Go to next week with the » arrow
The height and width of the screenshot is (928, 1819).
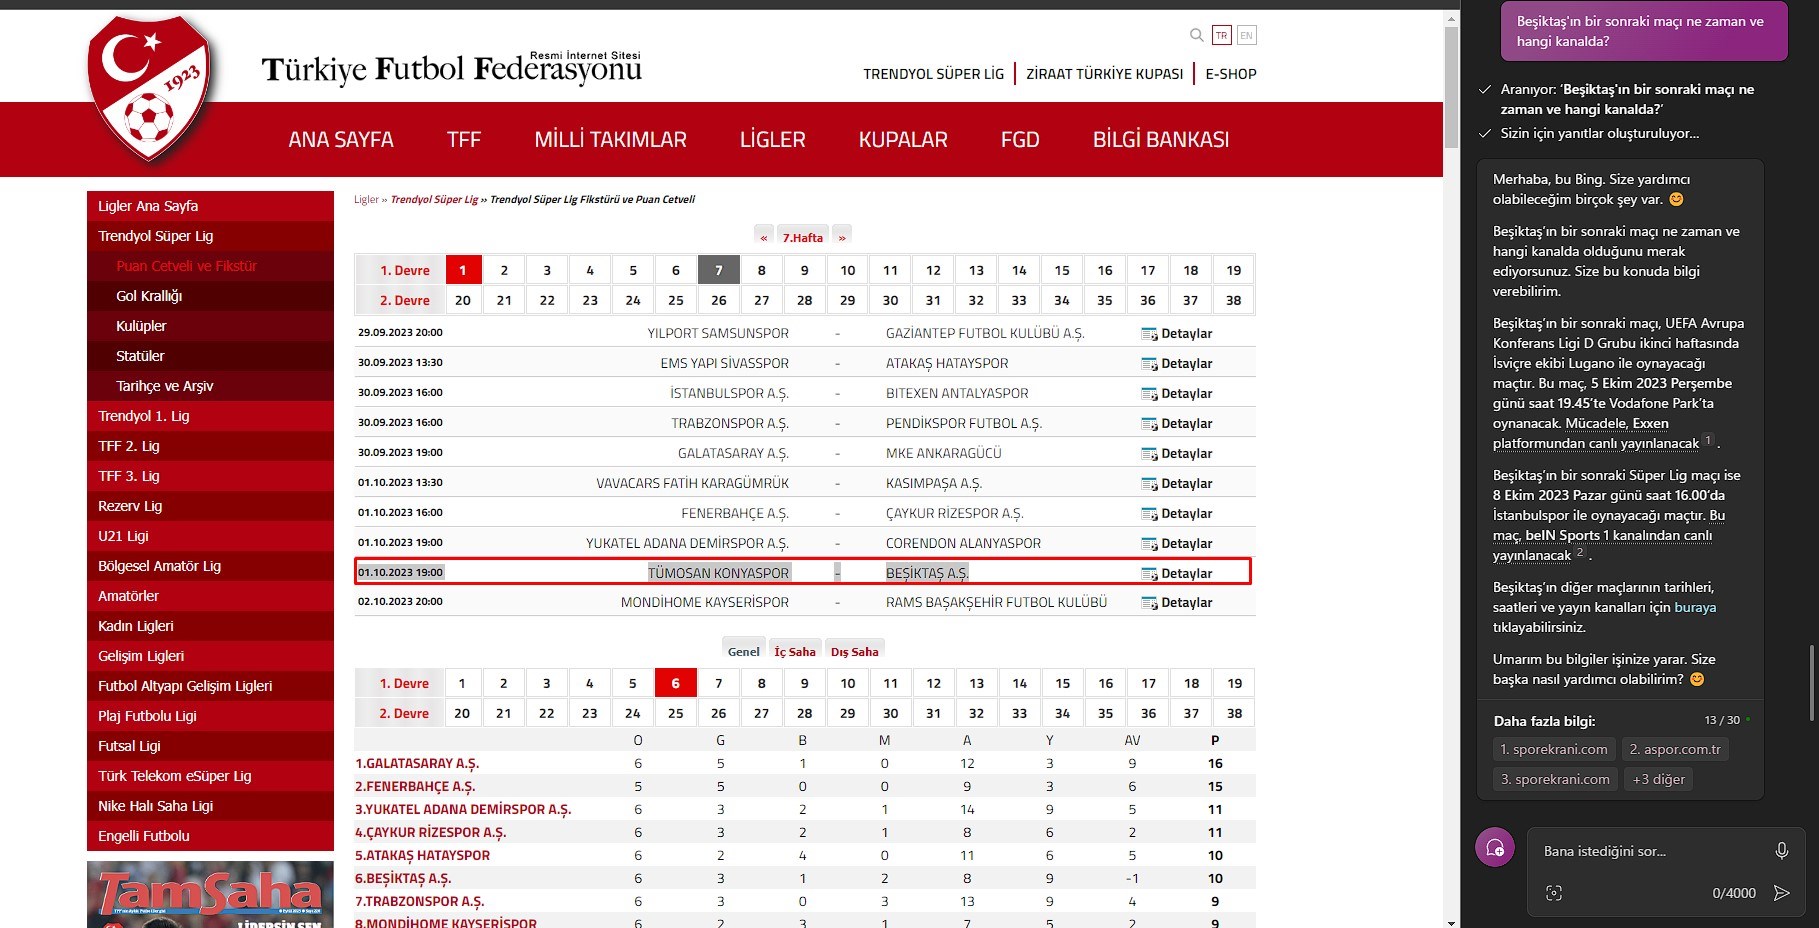tap(842, 237)
